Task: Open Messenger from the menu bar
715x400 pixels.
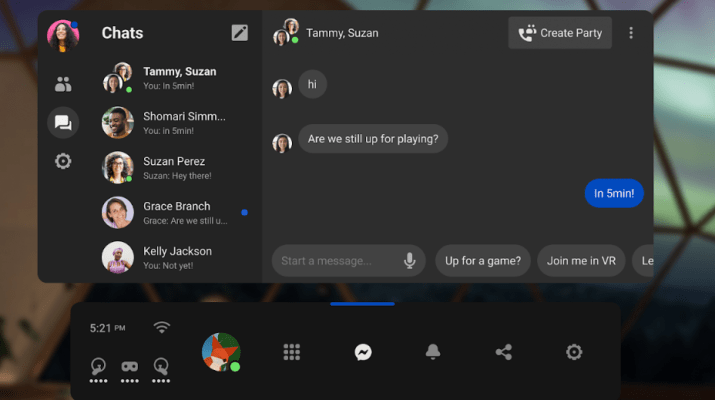Action: point(363,352)
